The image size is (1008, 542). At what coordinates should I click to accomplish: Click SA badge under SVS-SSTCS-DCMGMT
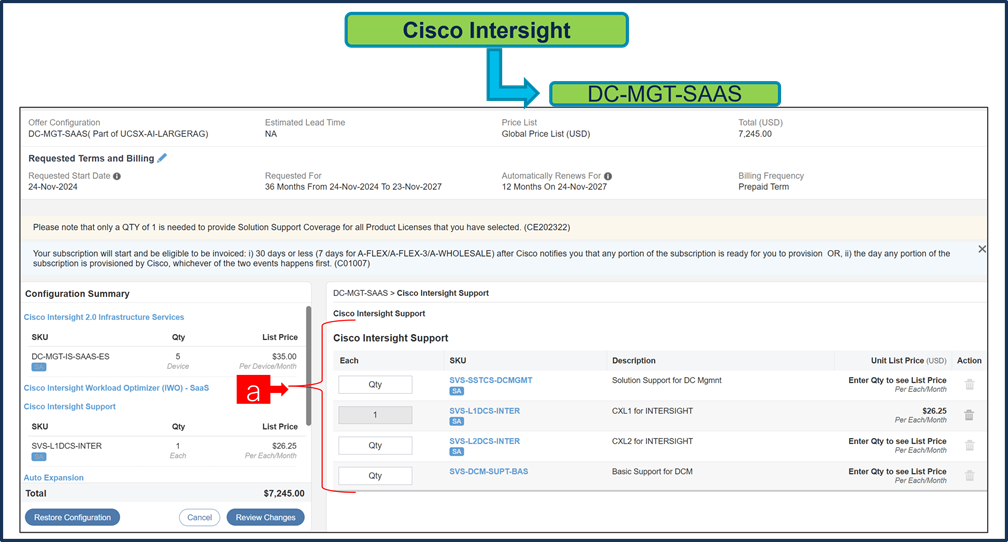coord(456,391)
